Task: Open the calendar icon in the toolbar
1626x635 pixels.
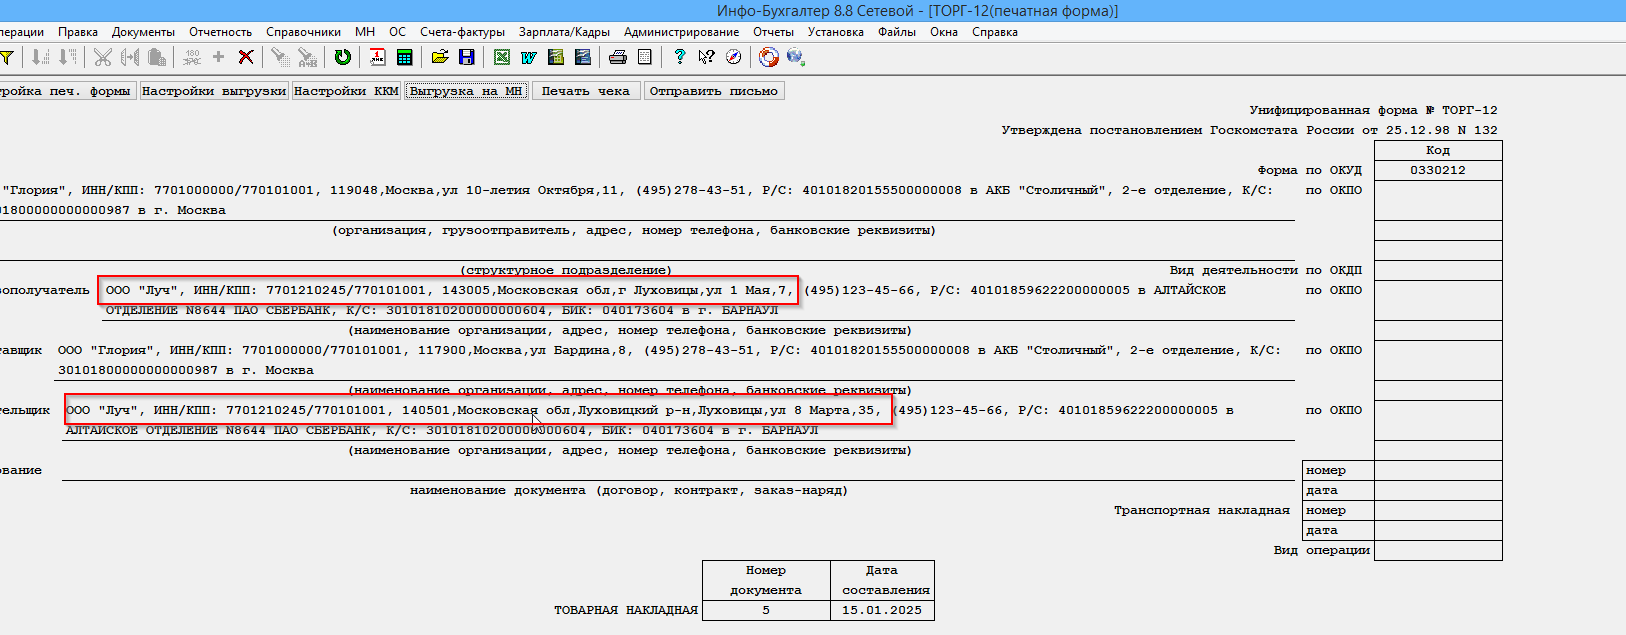Action: coord(377,57)
